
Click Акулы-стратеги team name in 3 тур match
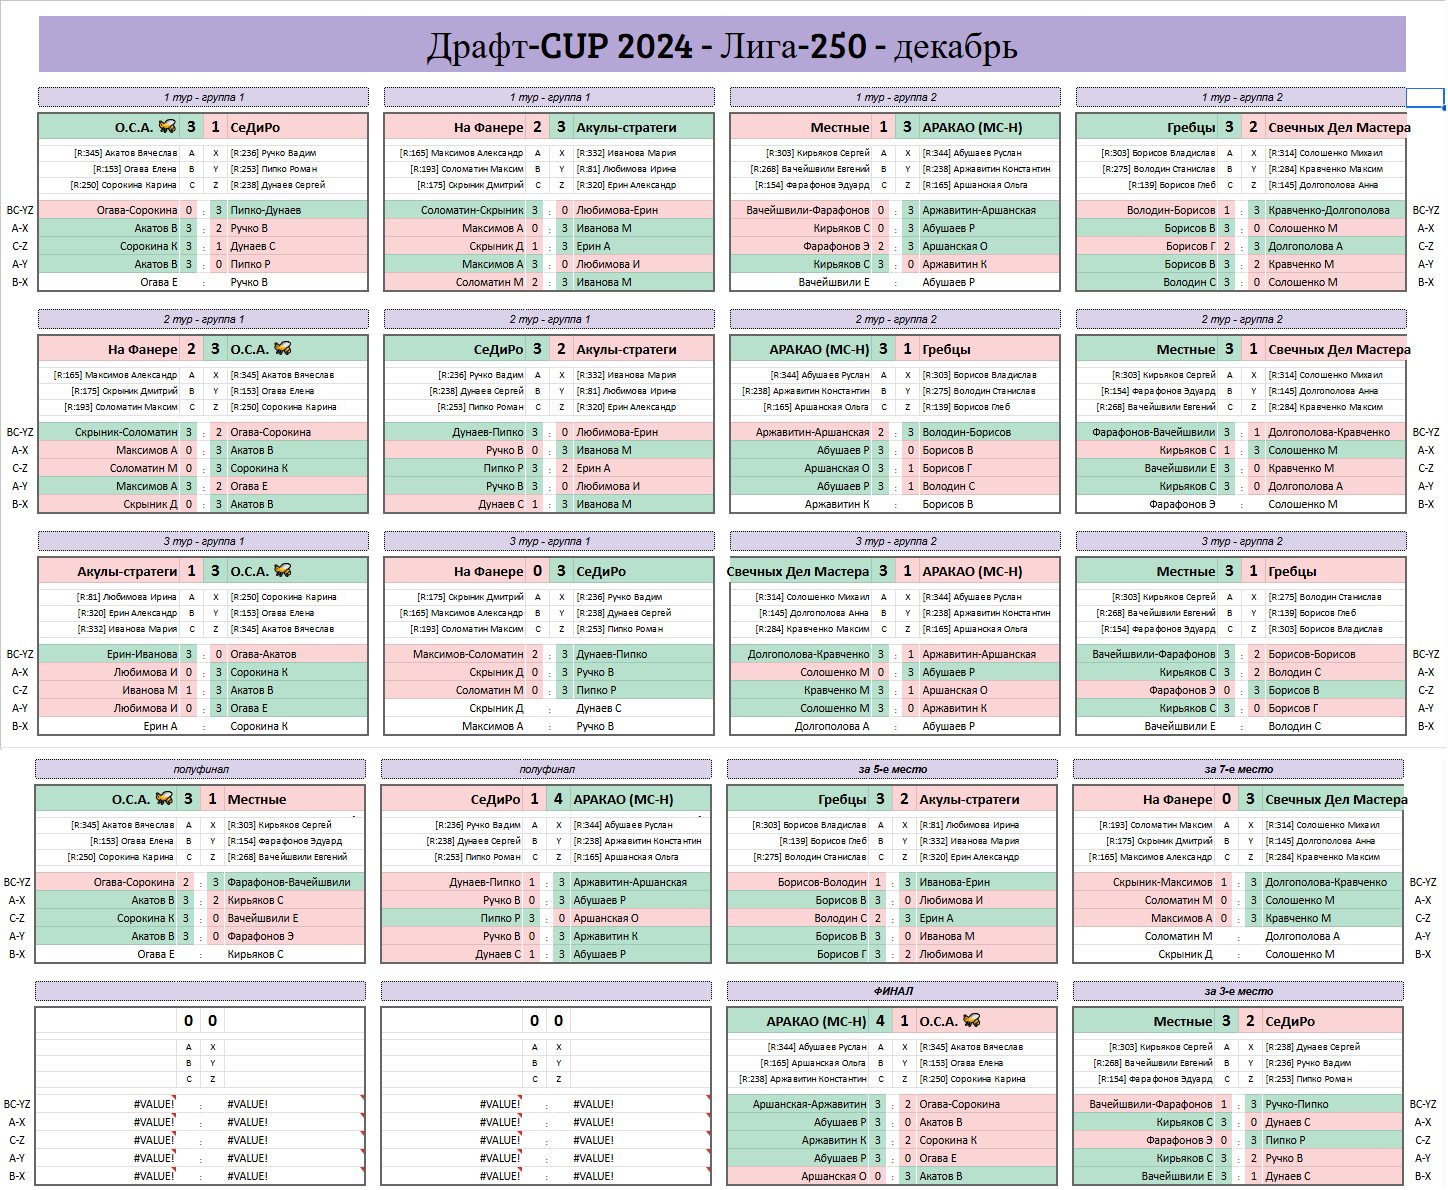coord(127,571)
